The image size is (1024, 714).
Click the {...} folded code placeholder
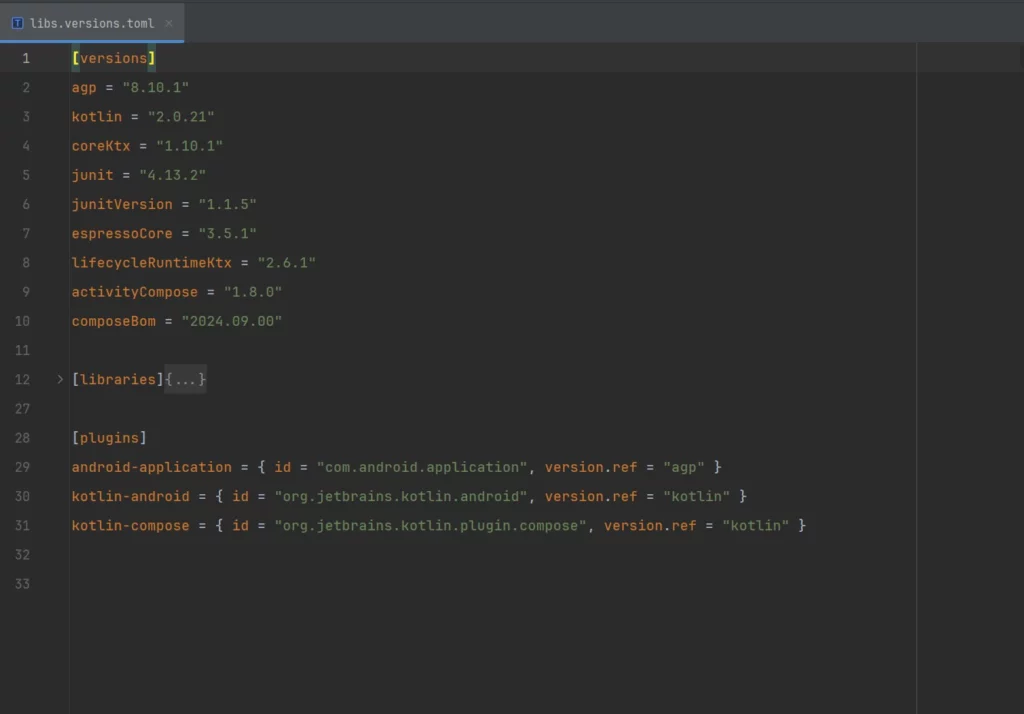coord(186,379)
